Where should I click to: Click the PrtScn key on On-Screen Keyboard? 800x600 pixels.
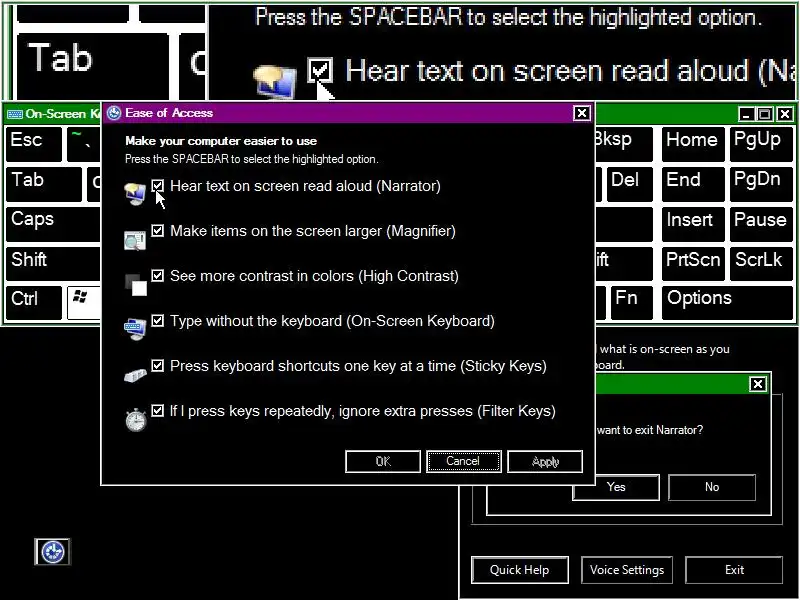click(693, 263)
